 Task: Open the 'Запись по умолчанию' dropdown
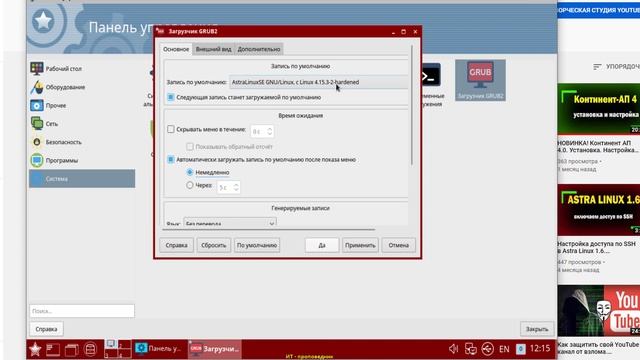tap(318, 82)
